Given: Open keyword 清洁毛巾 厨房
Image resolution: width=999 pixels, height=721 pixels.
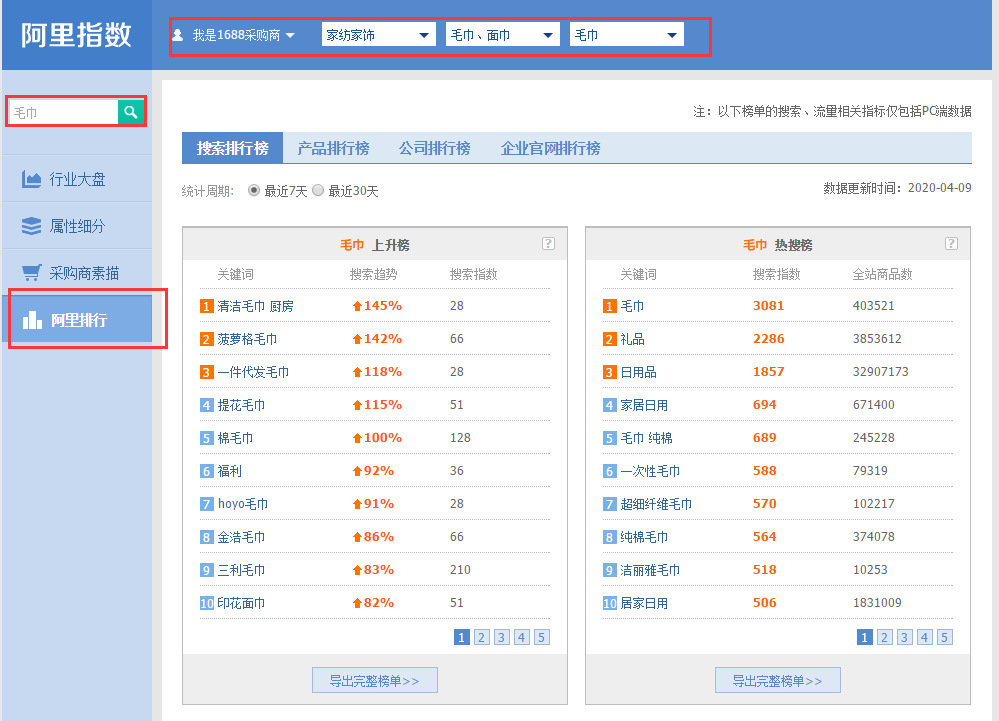Looking at the screenshot, I should pyautogui.click(x=255, y=306).
